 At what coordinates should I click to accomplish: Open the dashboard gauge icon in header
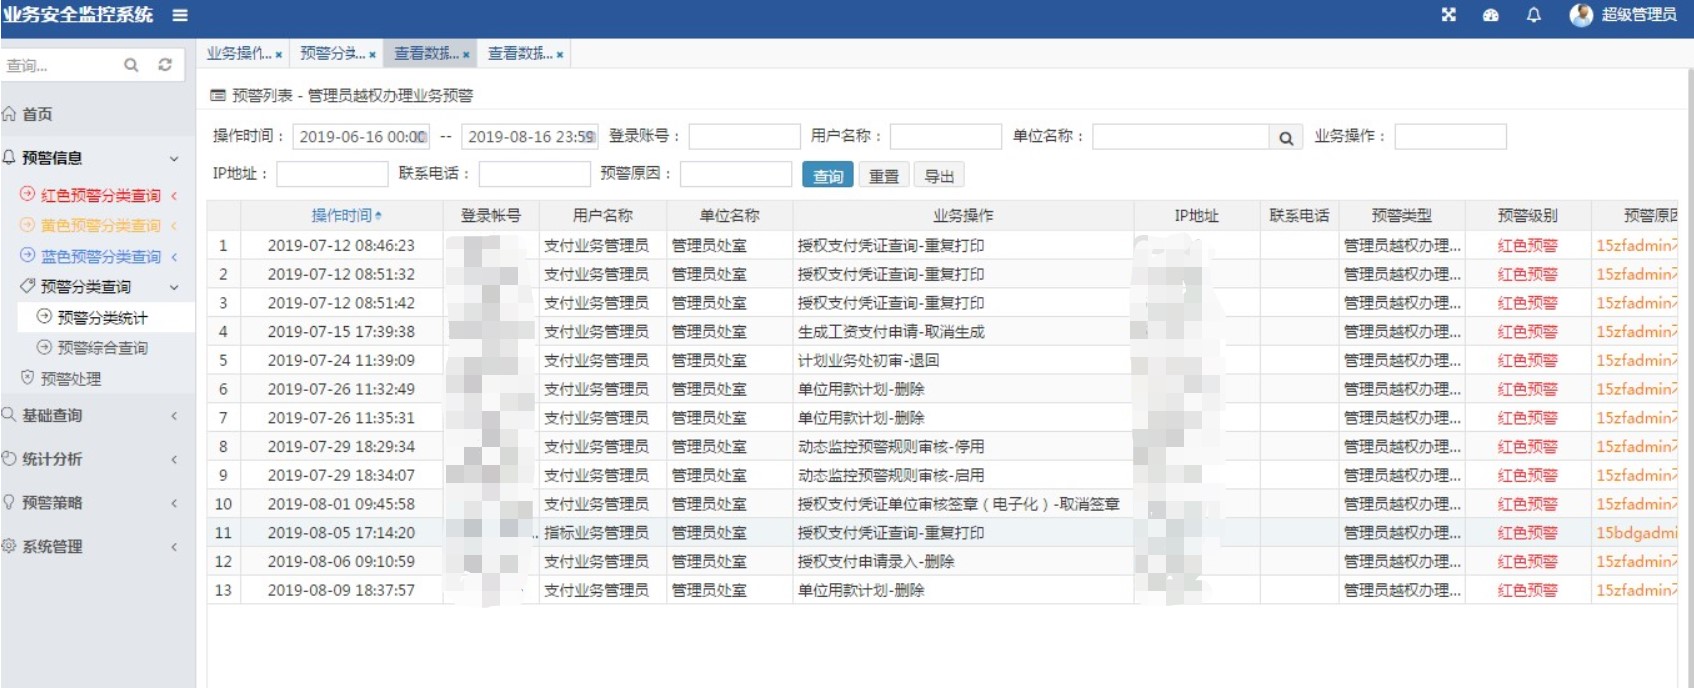1490,15
